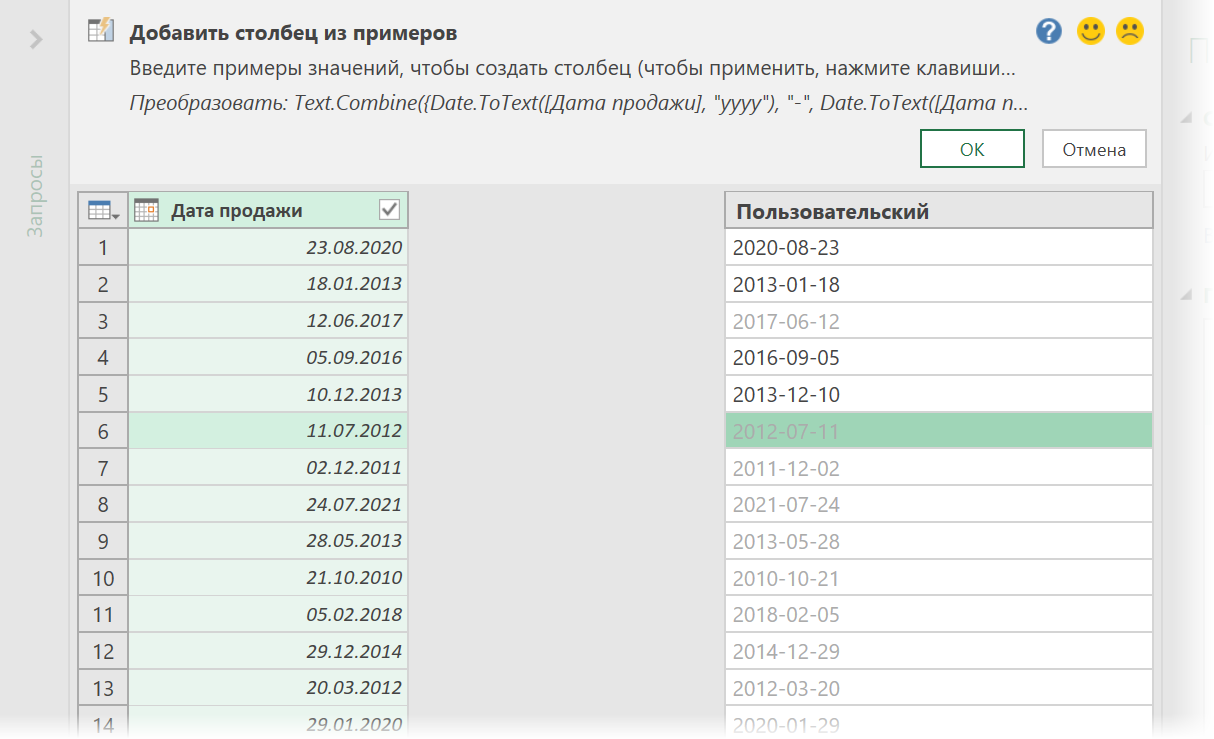Select the Пользовательский column header
Image resolution: width=1214 pixels, height=739 pixels.
pos(939,211)
